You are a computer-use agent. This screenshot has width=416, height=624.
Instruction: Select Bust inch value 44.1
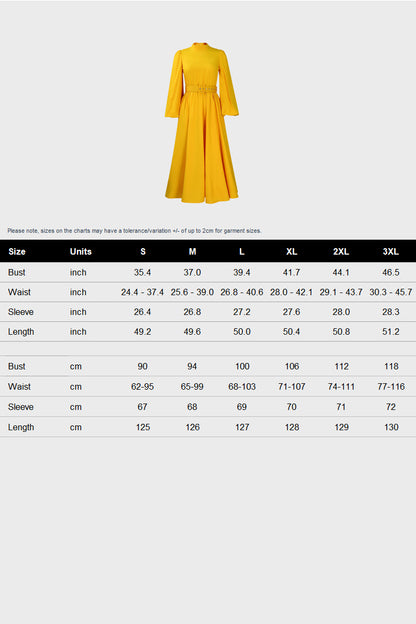(341, 272)
